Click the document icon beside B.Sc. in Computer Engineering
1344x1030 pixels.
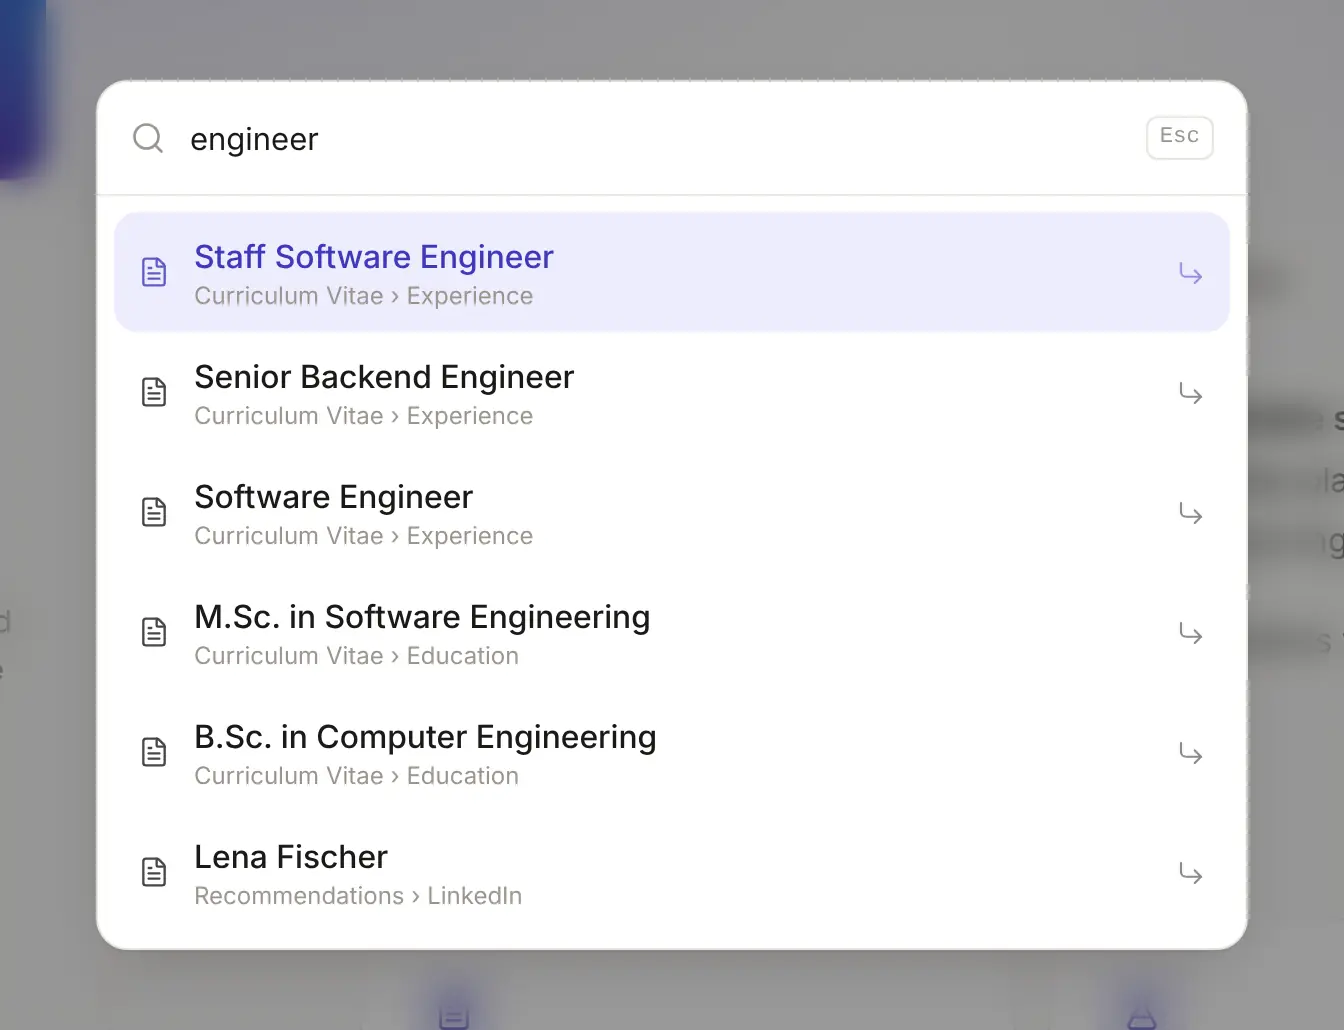pos(154,752)
